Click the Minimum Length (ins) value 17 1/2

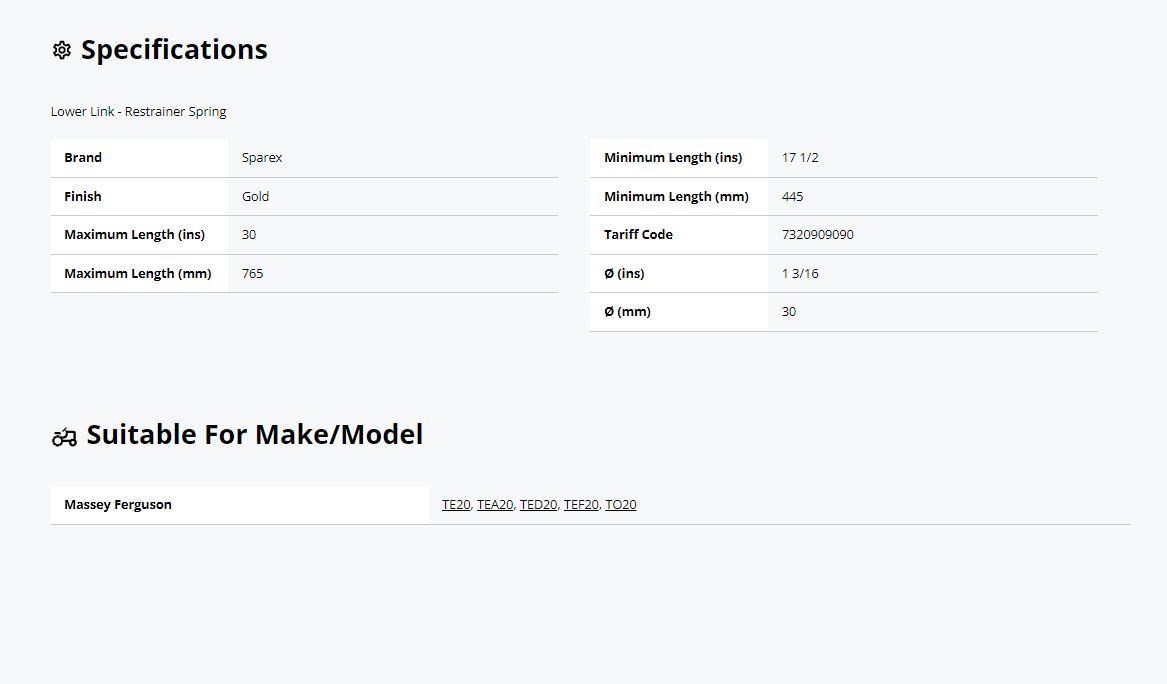[800, 158]
